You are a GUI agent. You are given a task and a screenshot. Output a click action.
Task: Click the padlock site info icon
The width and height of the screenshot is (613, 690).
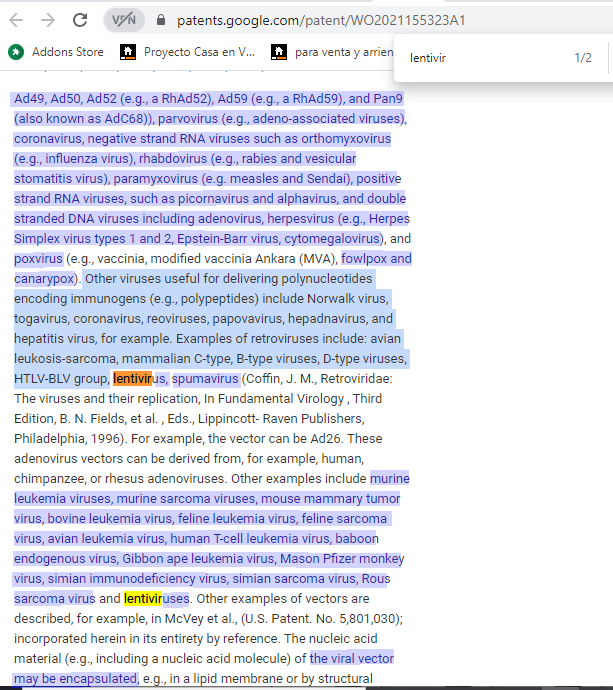[x=160, y=20]
